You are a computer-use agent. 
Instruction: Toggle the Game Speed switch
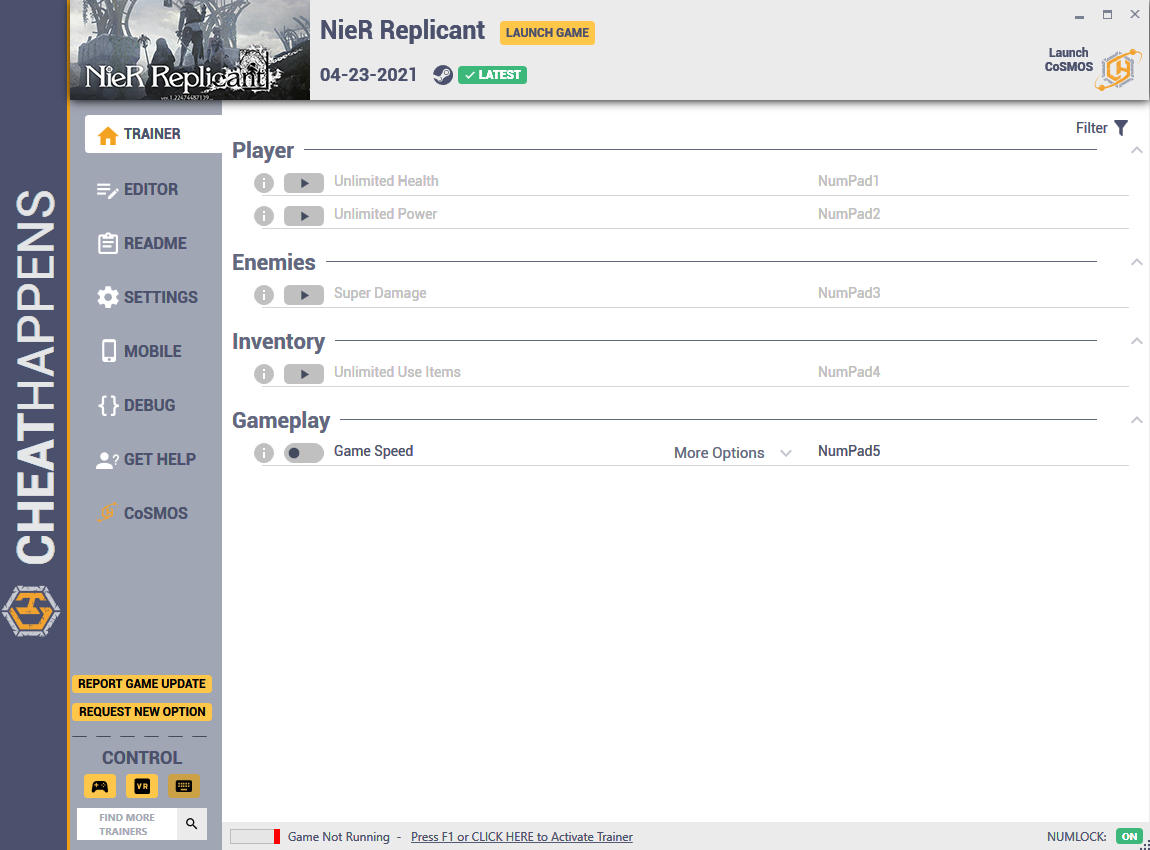(304, 453)
